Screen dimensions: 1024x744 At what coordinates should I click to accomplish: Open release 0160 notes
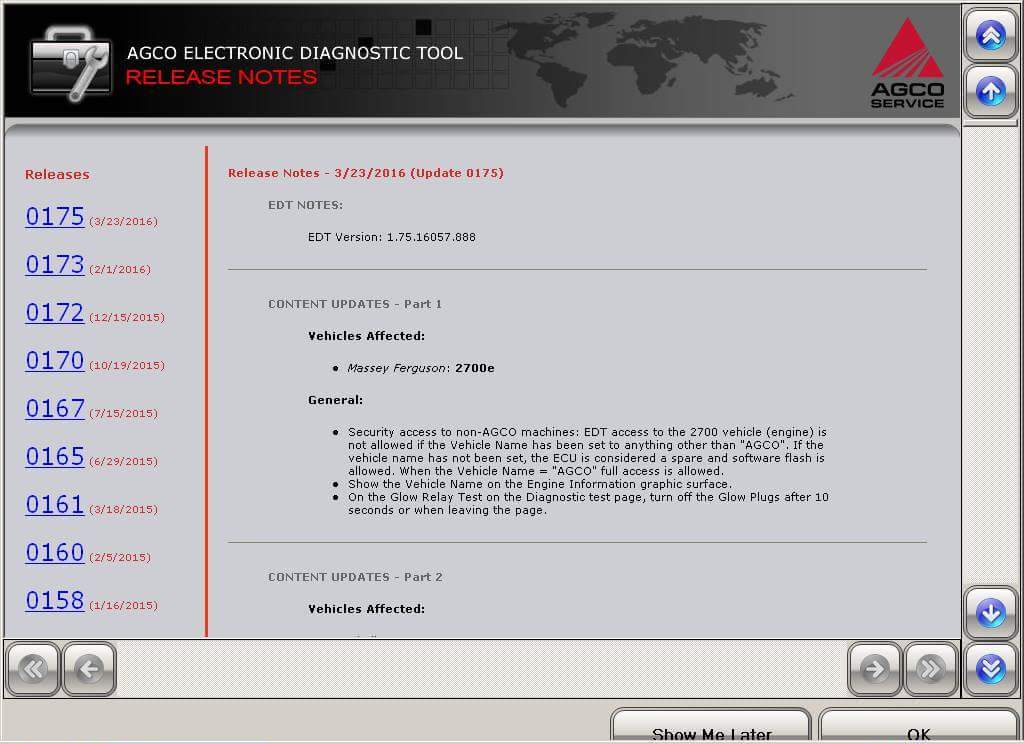55,553
